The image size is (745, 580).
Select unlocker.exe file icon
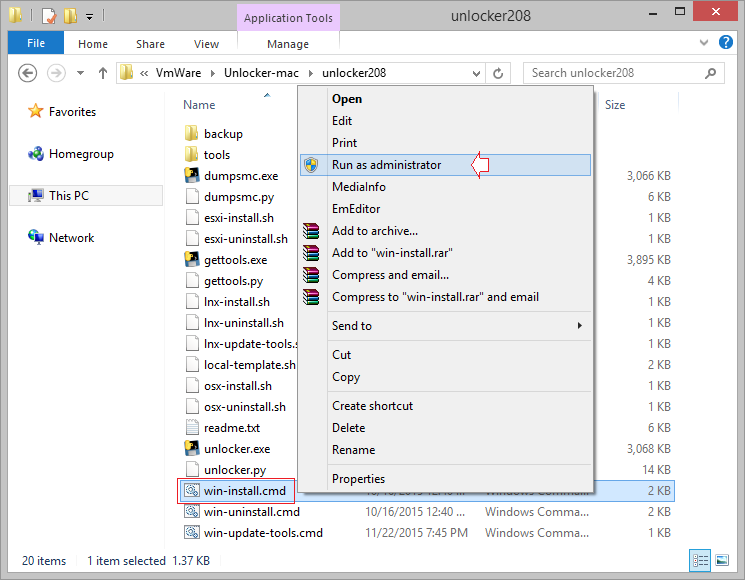point(192,448)
